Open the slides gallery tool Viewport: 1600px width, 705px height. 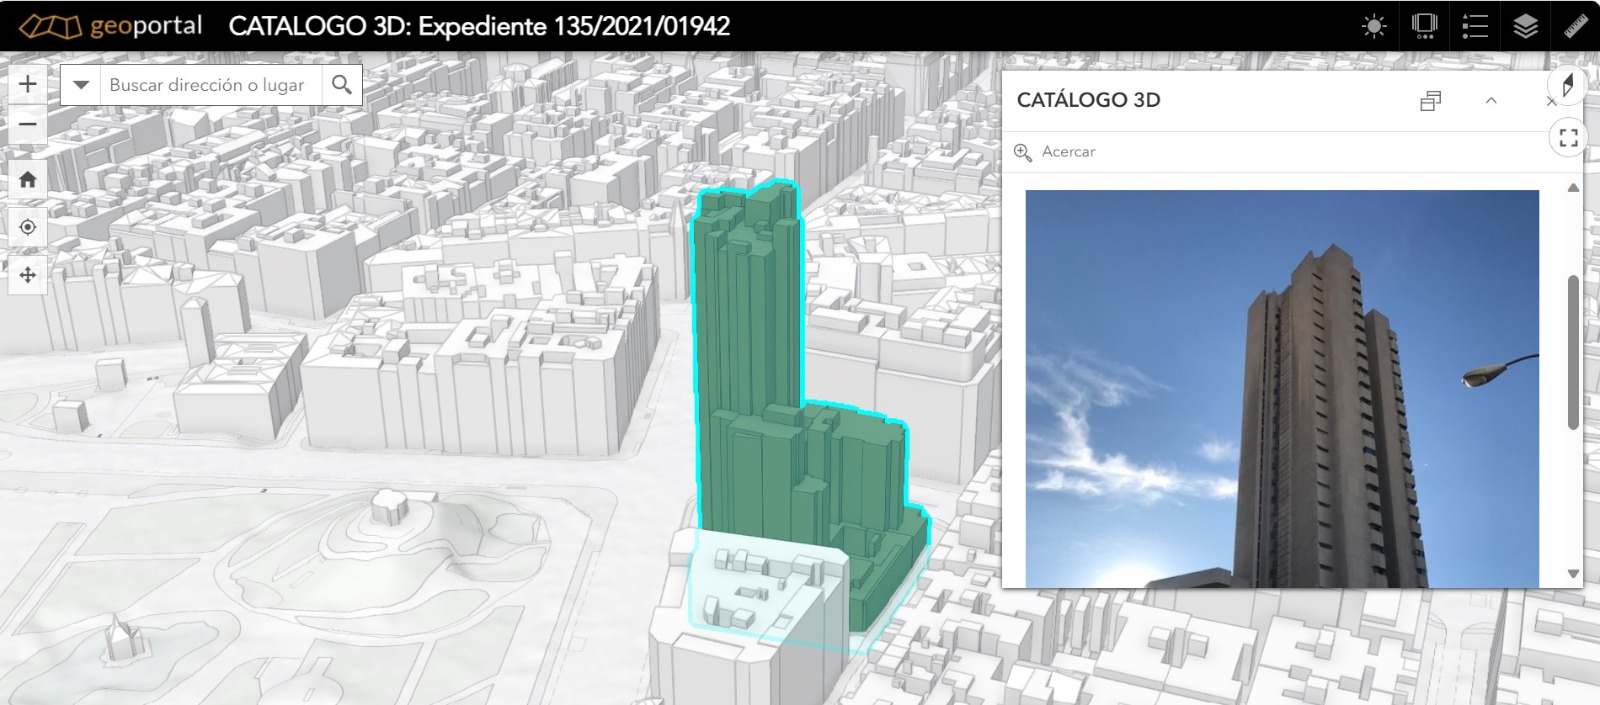coord(1424,26)
